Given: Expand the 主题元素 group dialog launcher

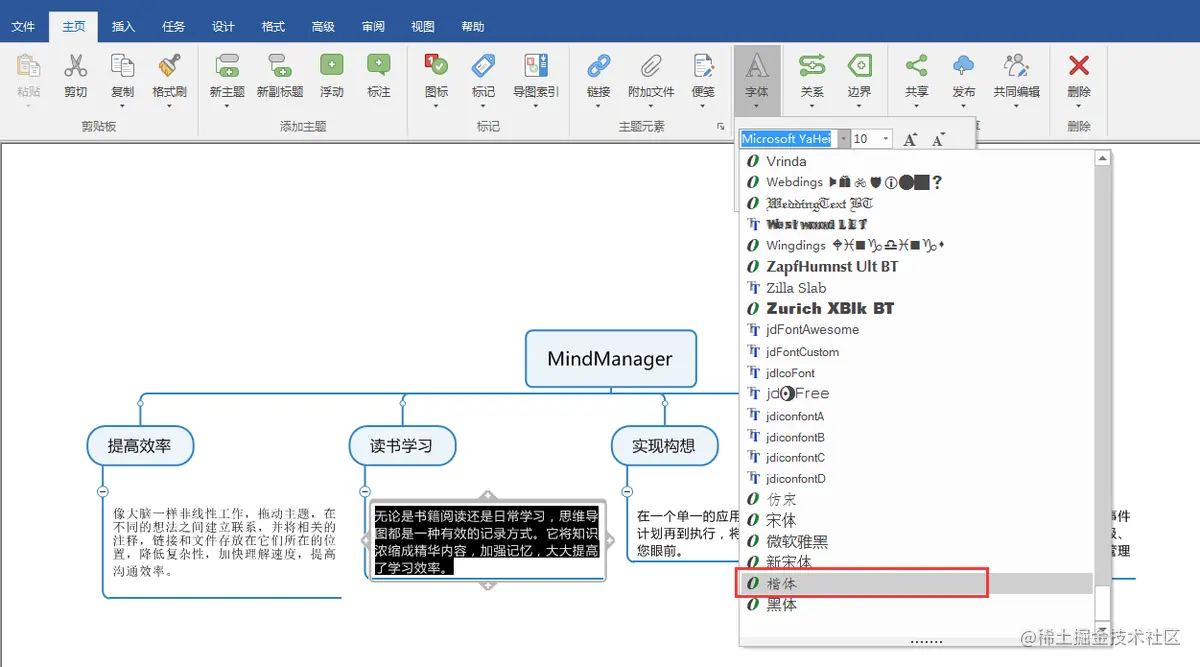Looking at the screenshot, I should tap(721, 127).
